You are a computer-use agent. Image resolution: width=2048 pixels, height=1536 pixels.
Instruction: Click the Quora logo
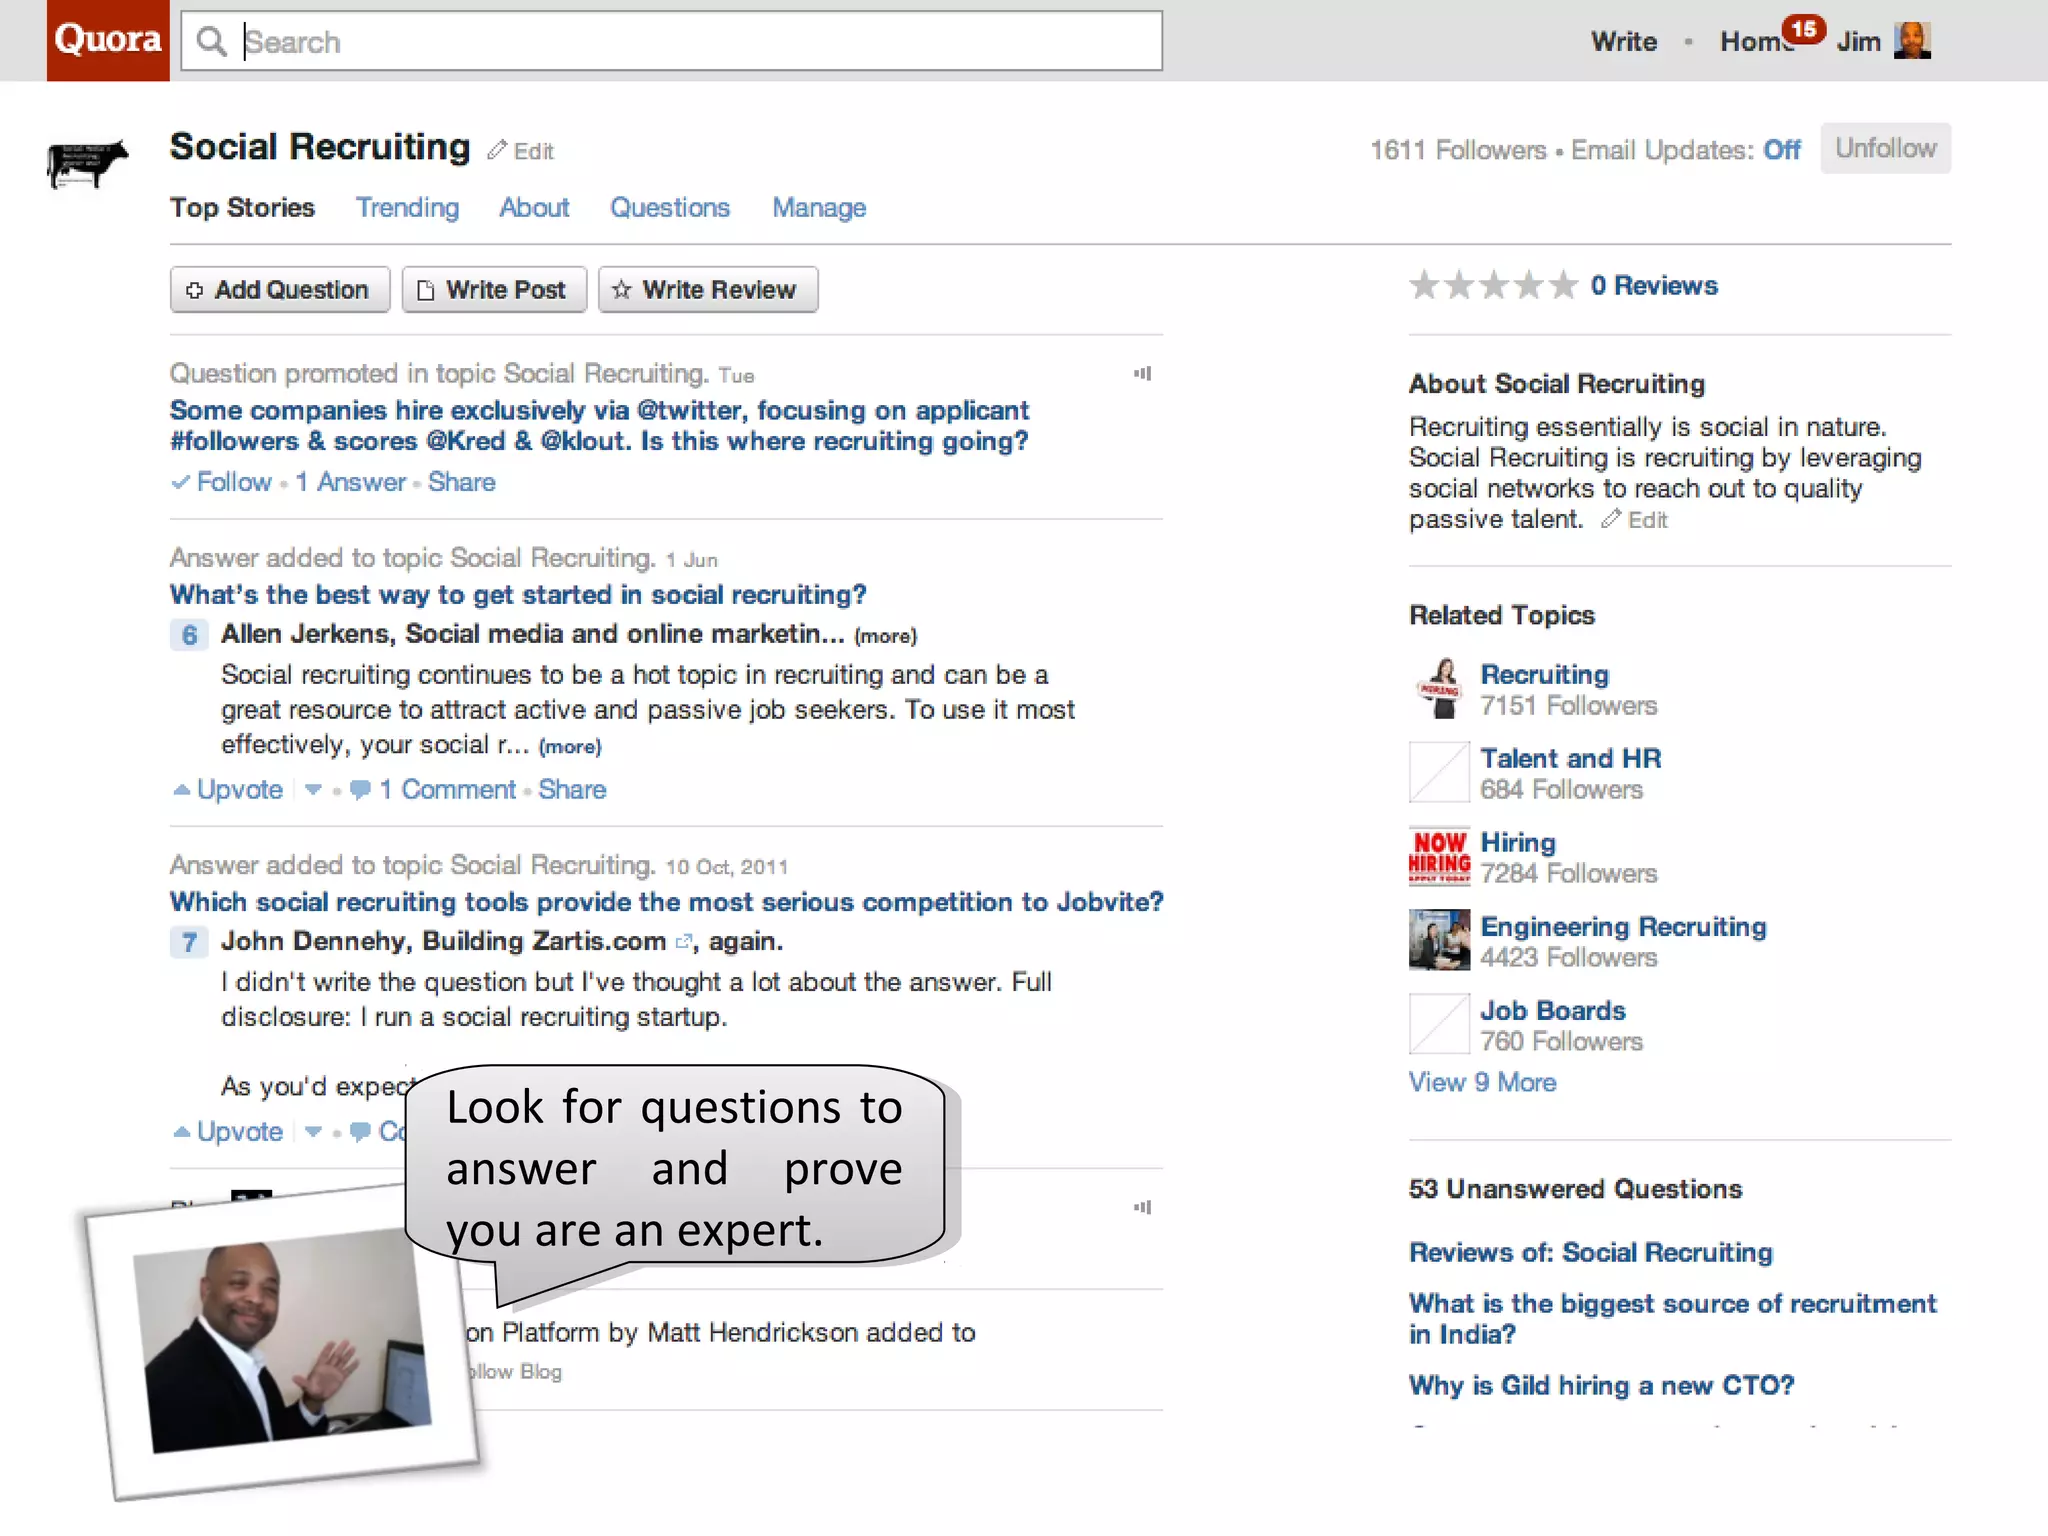click(108, 40)
